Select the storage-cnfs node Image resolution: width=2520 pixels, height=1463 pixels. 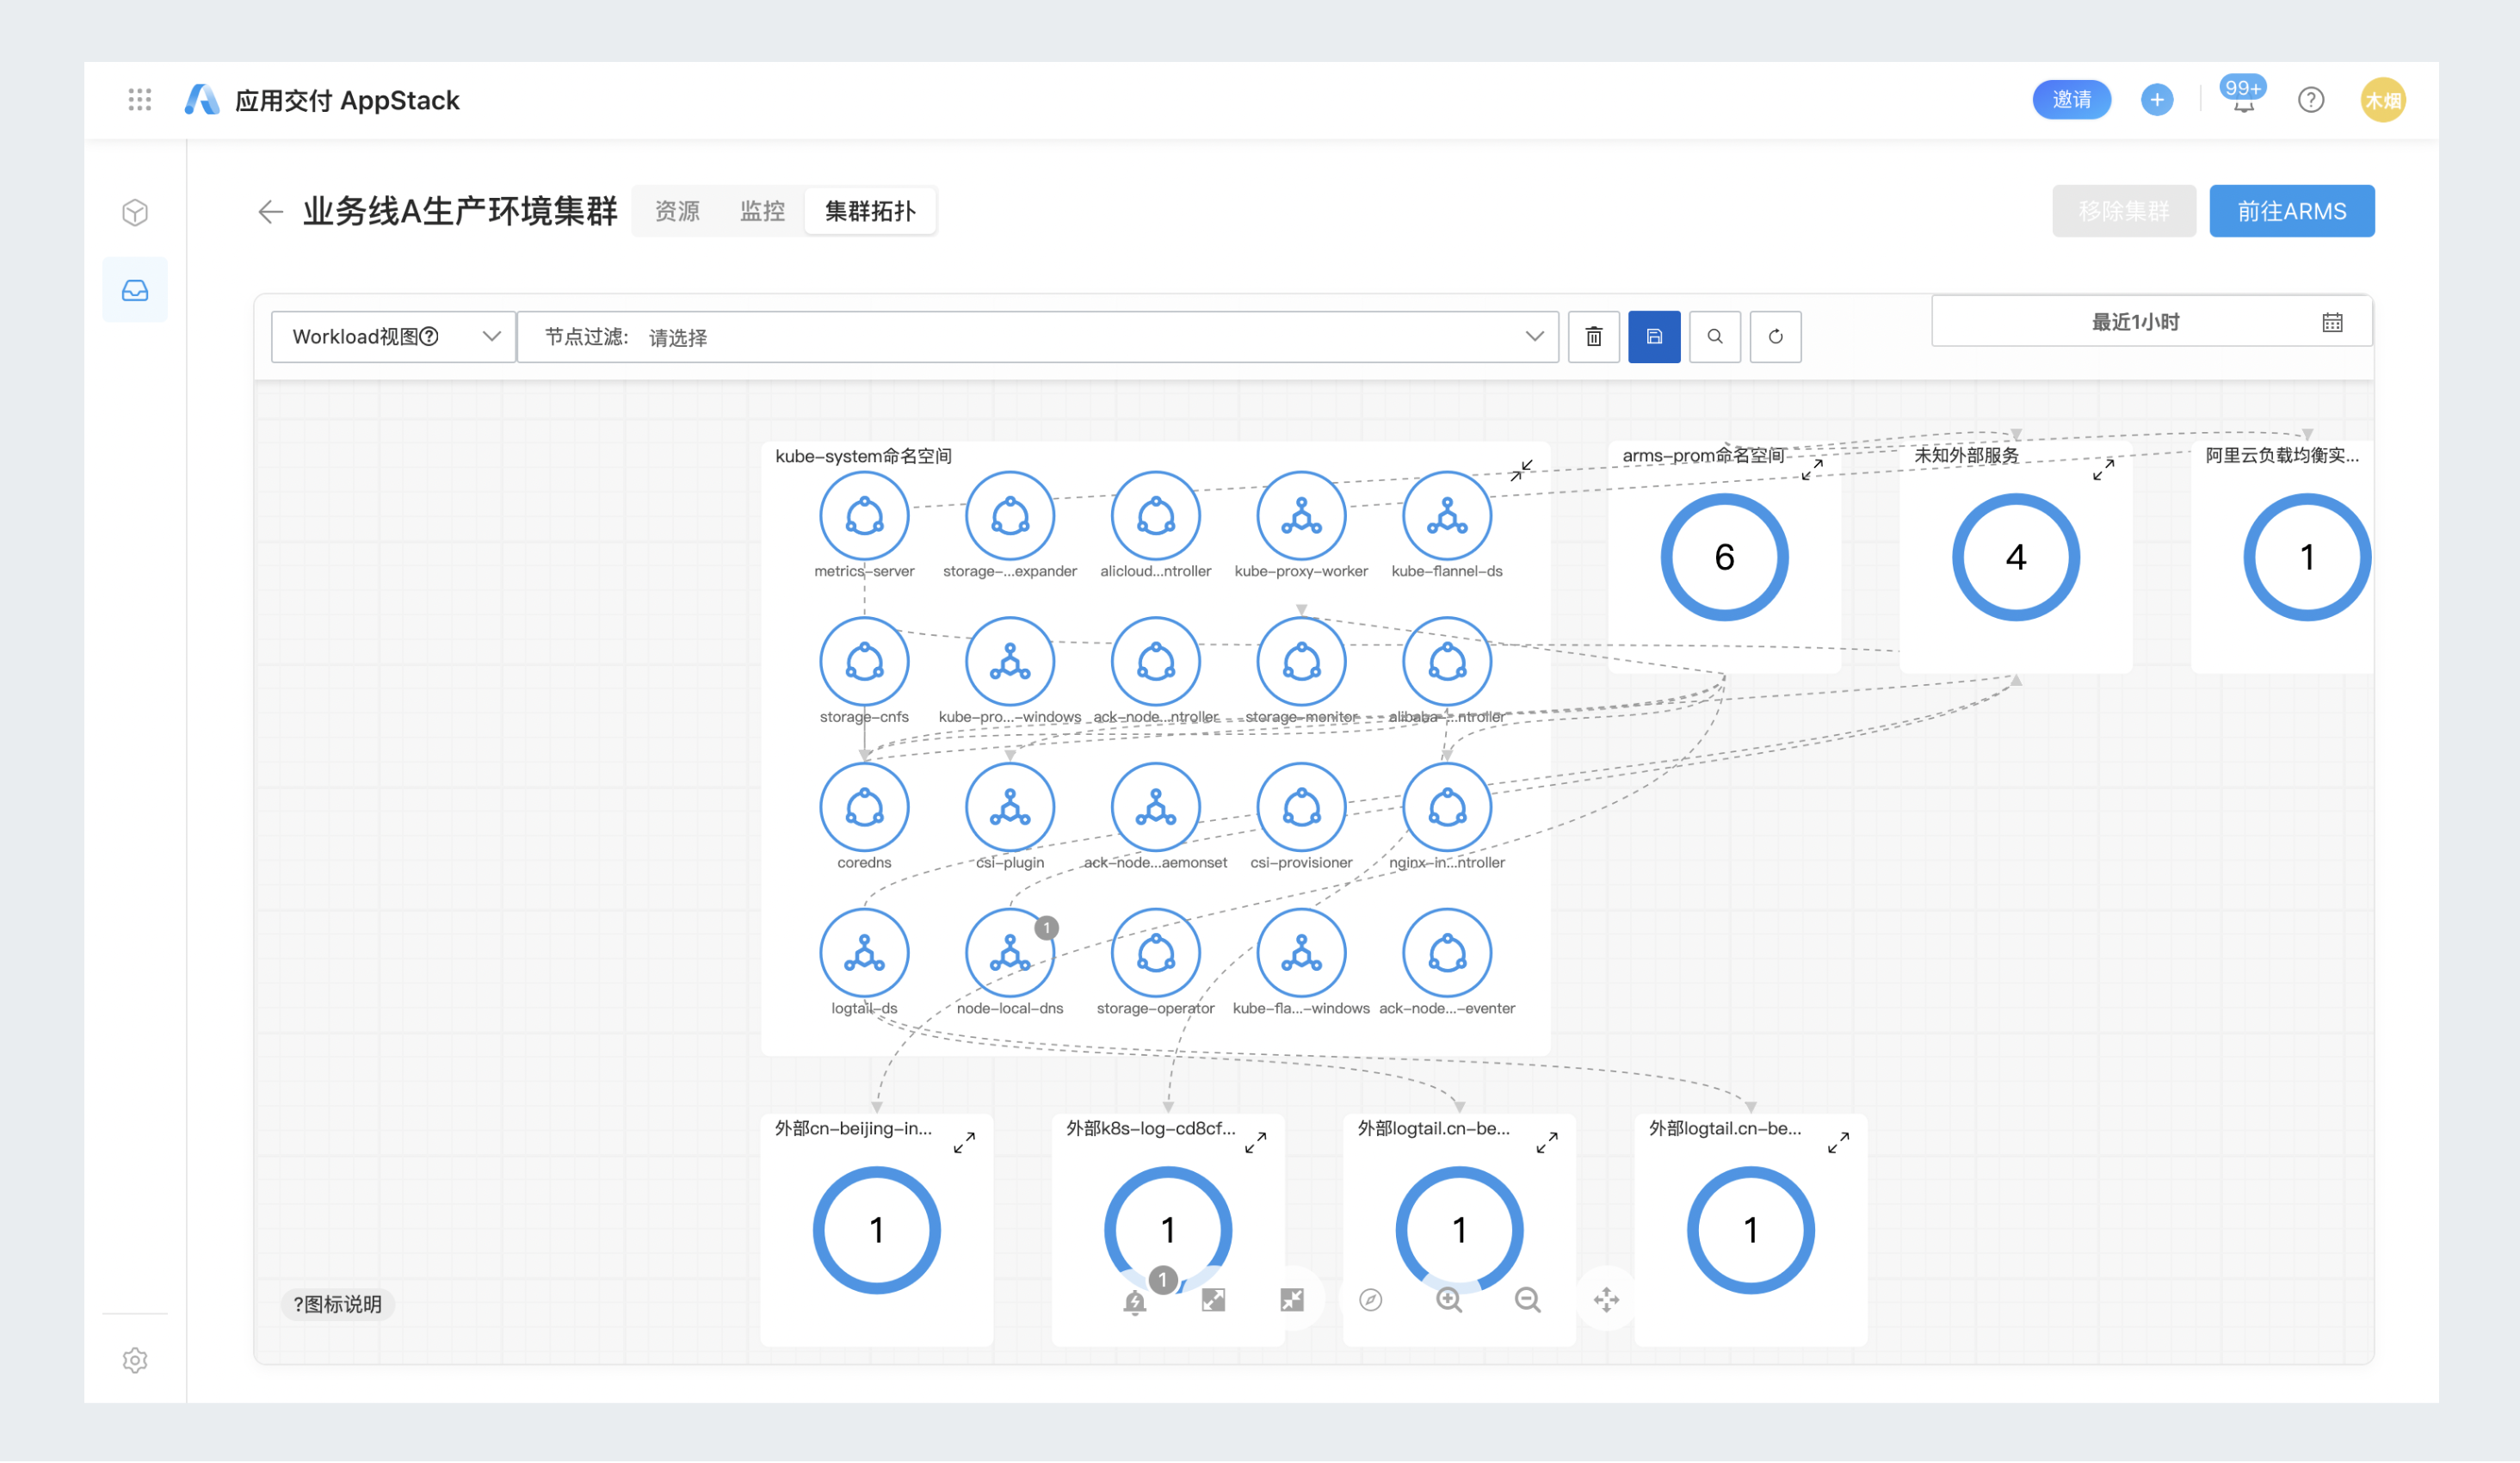click(864, 662)
